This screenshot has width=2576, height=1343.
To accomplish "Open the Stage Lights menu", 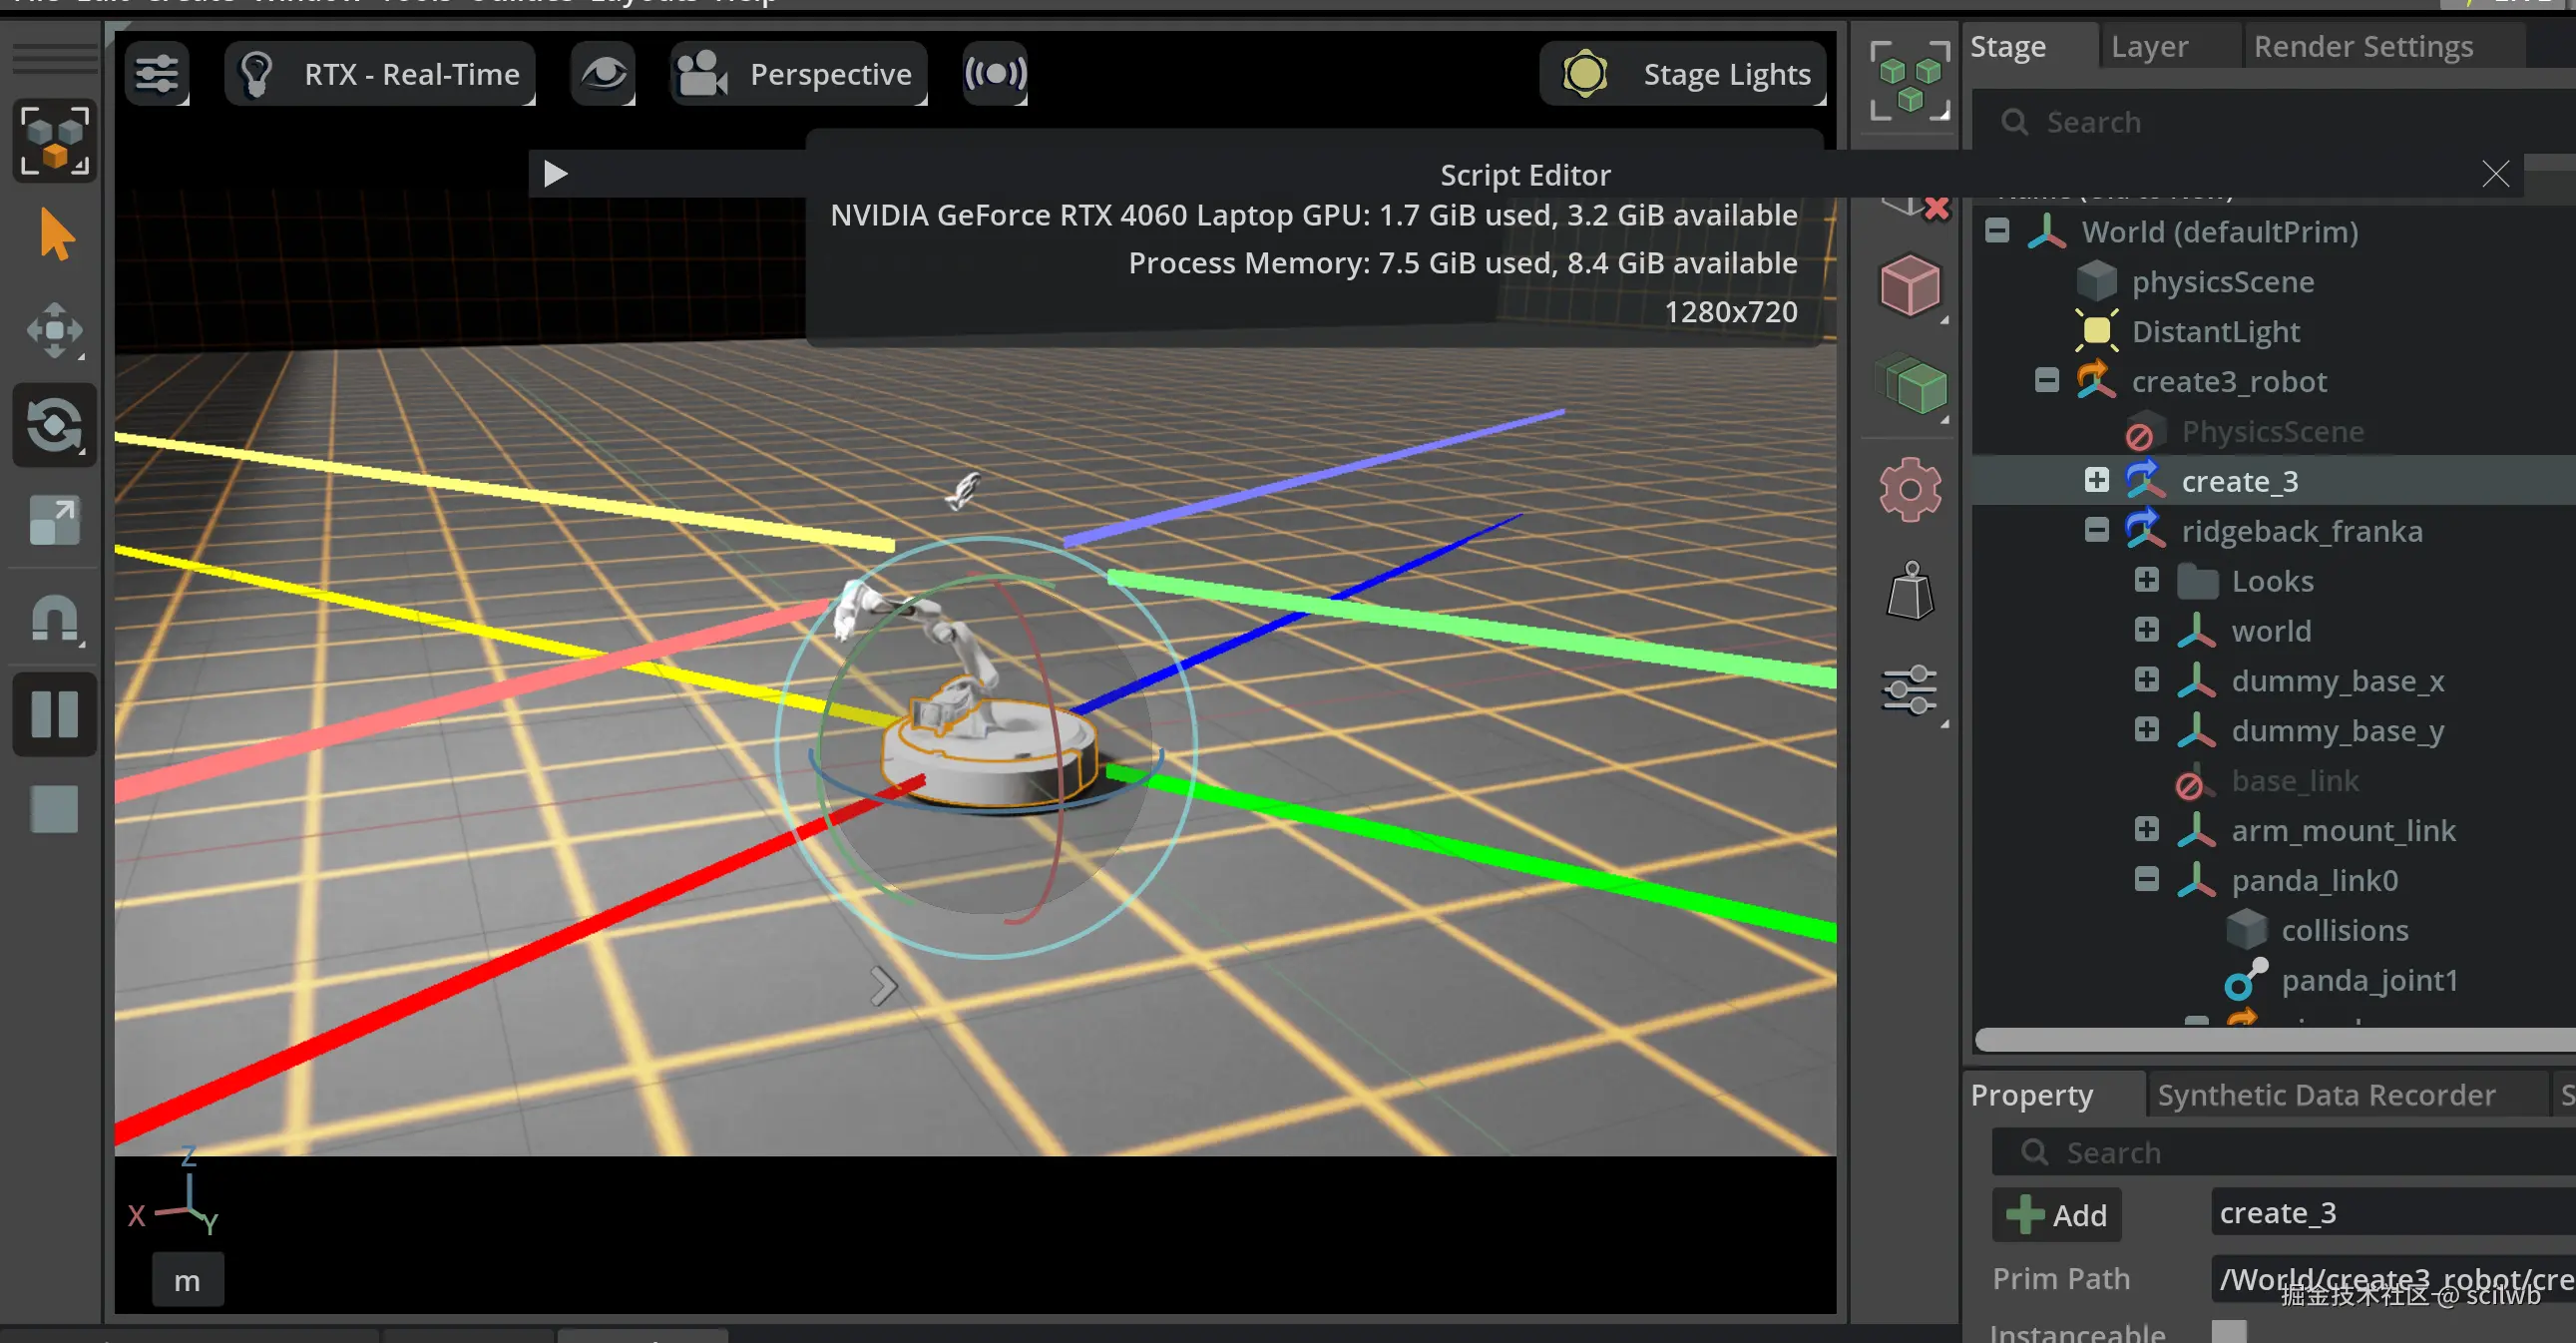I will (1684, 74).
